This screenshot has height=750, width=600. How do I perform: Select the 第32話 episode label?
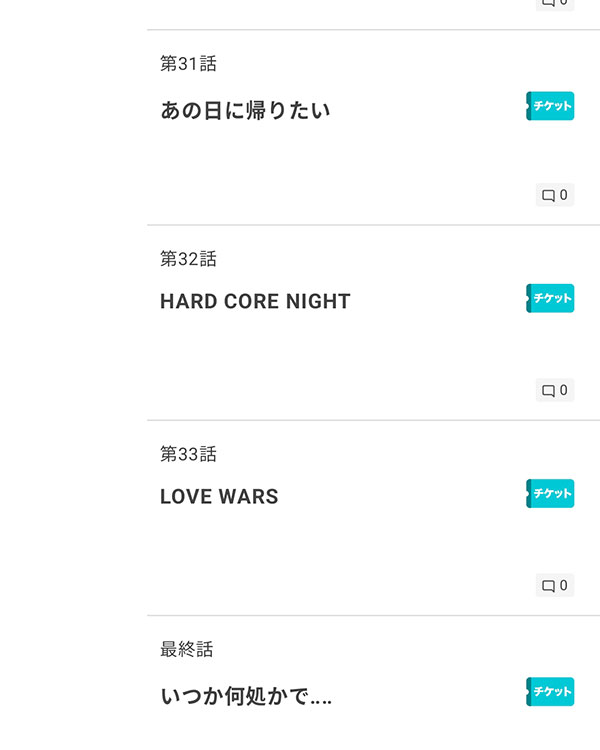coord(188,259)
